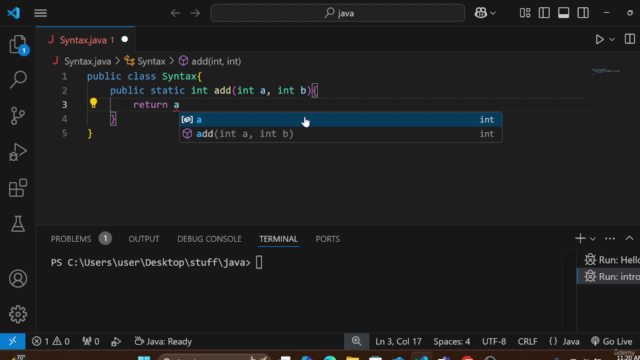The width and height of the screenshot is (640, 360).
Task: Click Ln 3, Col 17 position indicator
Action: click(398, 341)
